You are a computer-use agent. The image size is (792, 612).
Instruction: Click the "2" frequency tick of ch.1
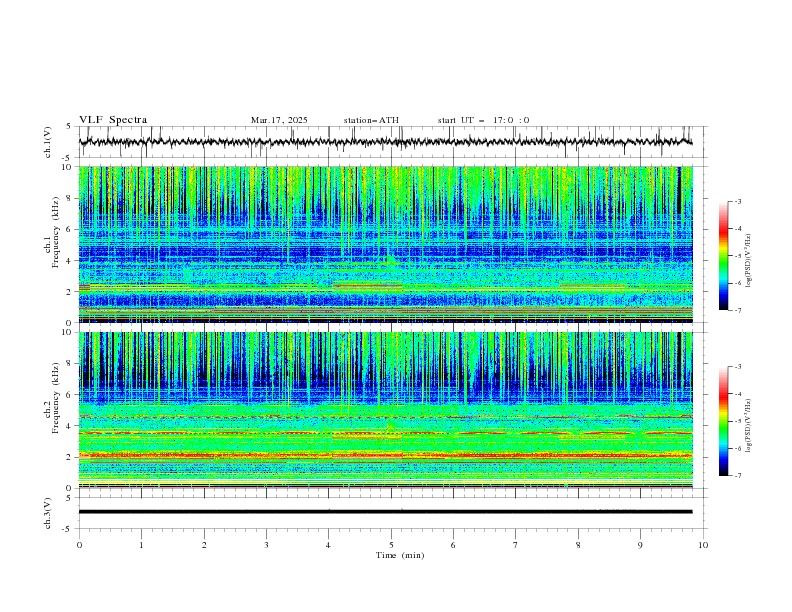click(x=70, y=292)
